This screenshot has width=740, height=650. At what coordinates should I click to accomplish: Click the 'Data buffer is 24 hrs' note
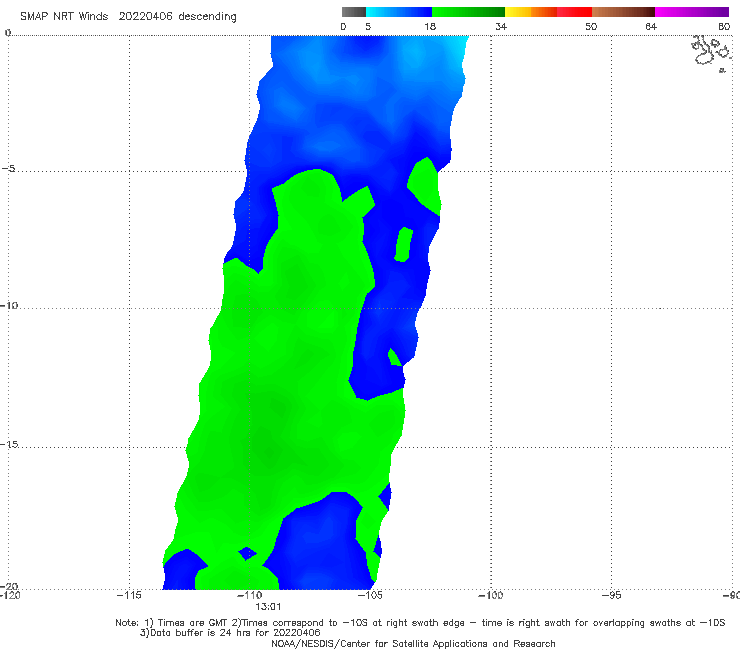[x=230, y=633]
